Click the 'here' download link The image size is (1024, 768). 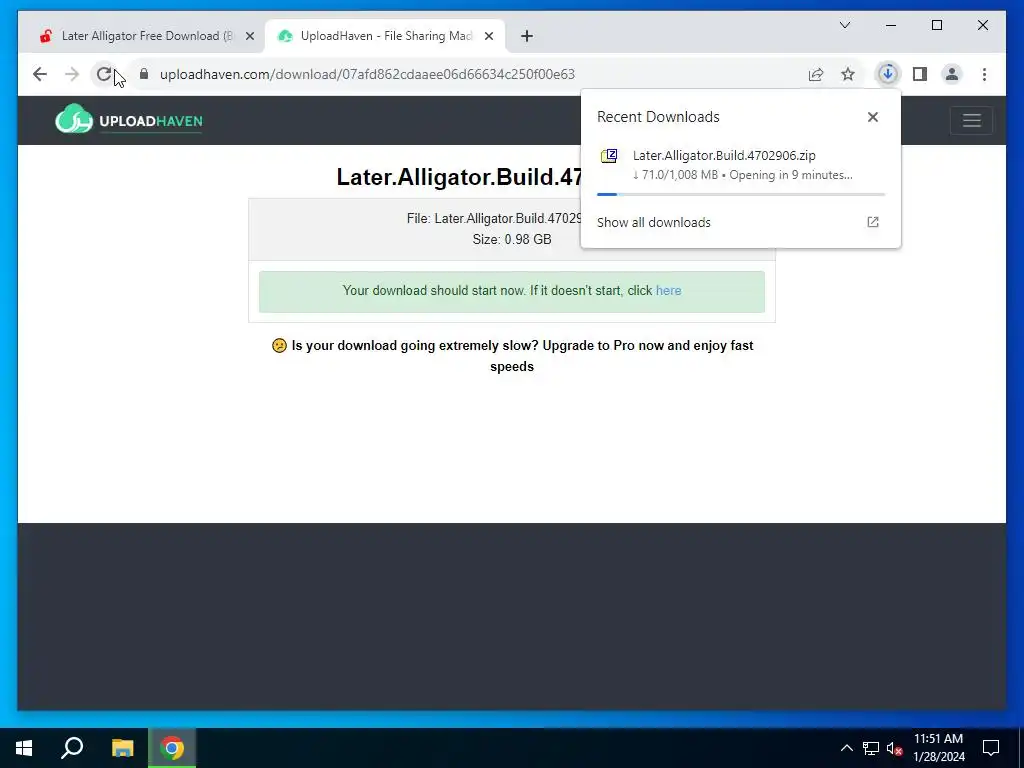[668, 291]
